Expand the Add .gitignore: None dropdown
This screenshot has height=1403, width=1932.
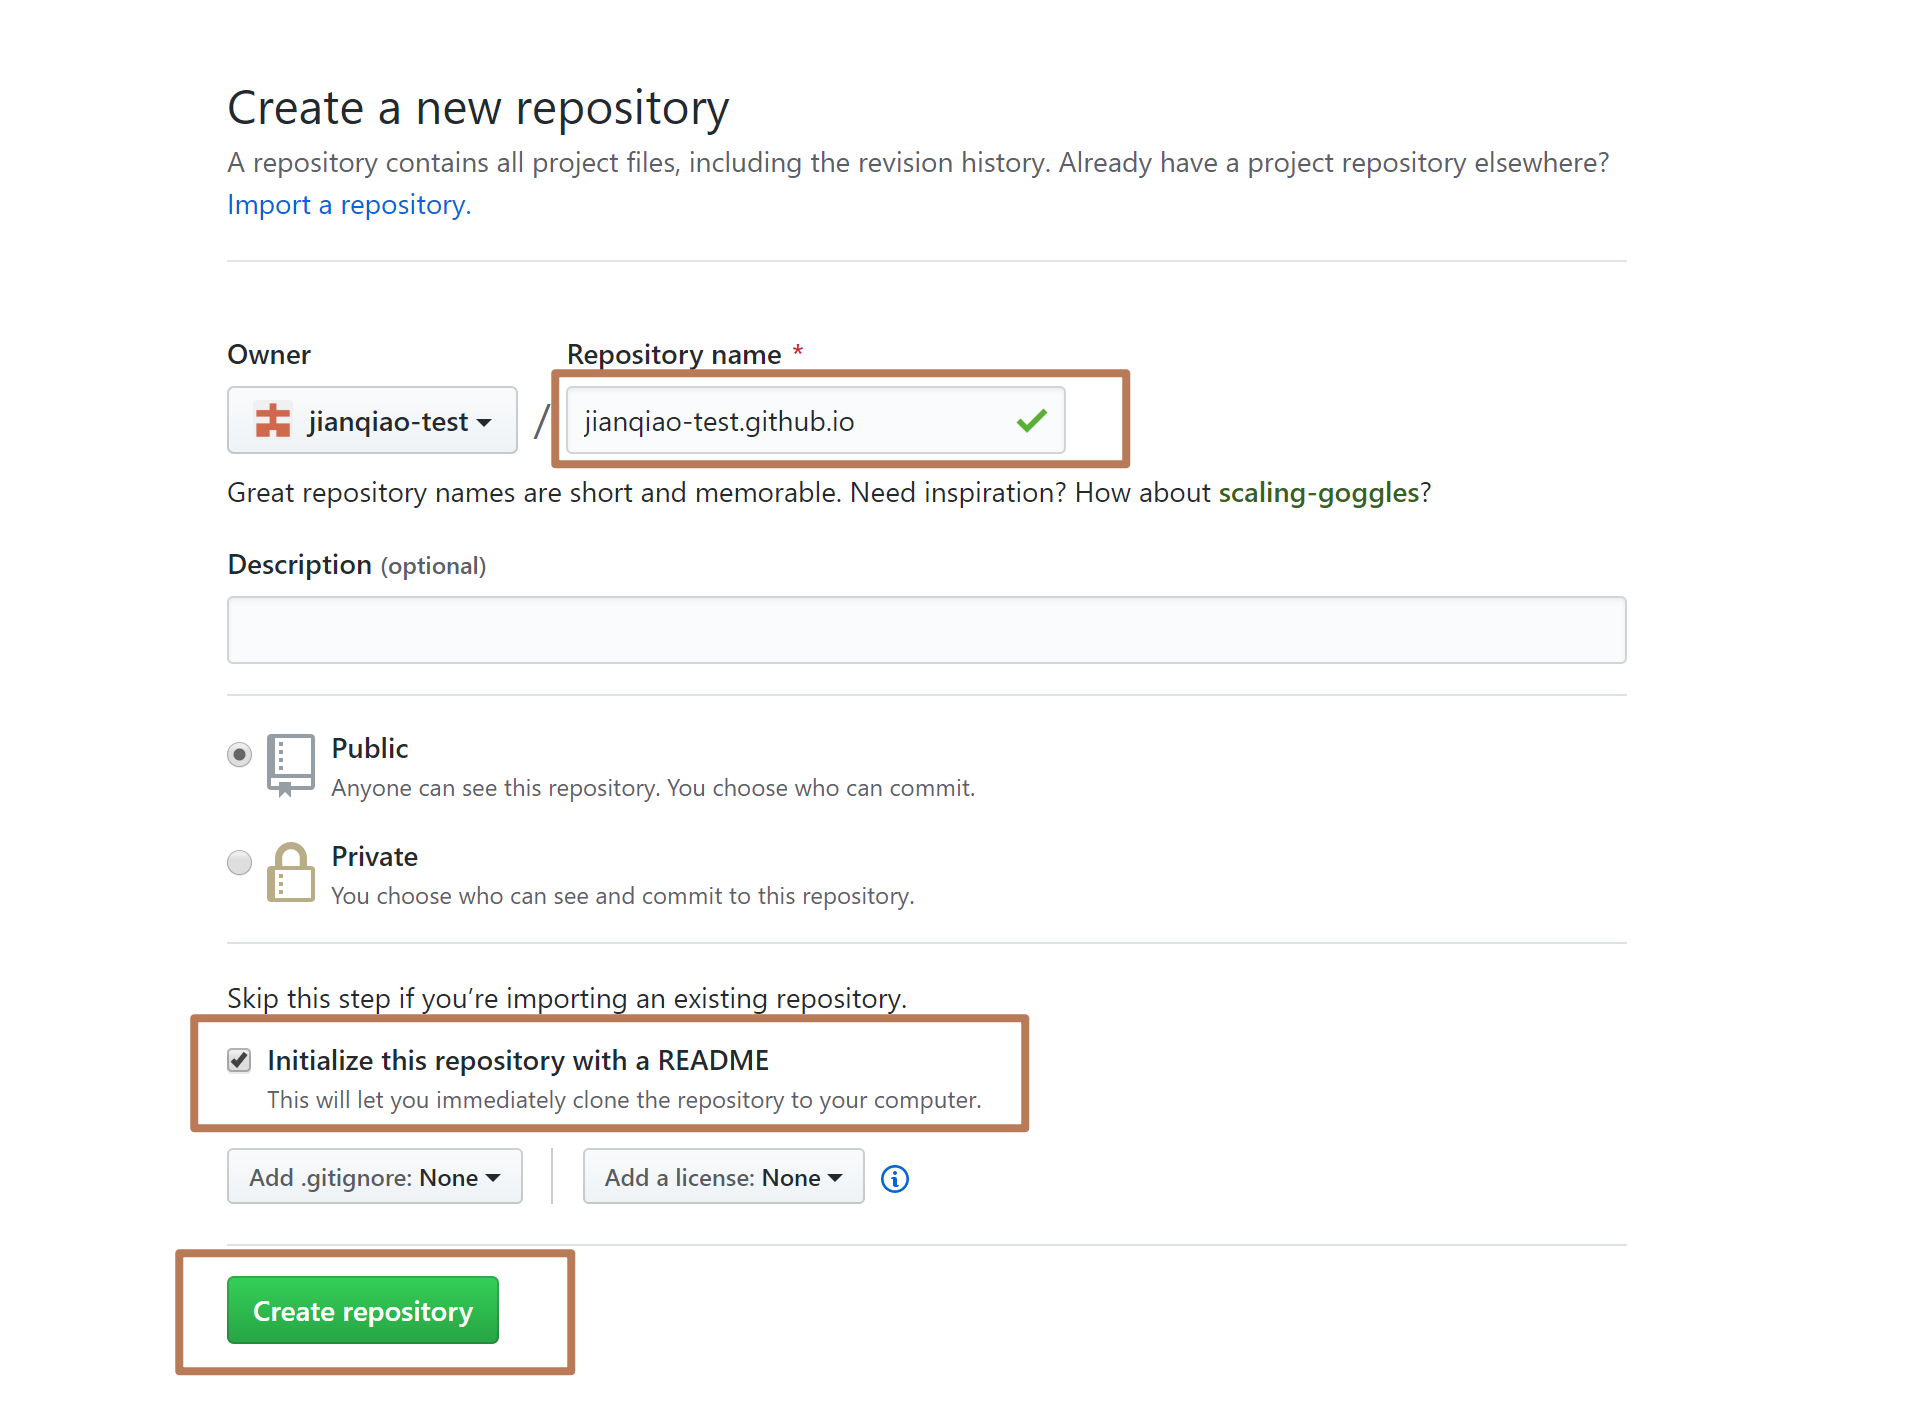[375, 1177]
